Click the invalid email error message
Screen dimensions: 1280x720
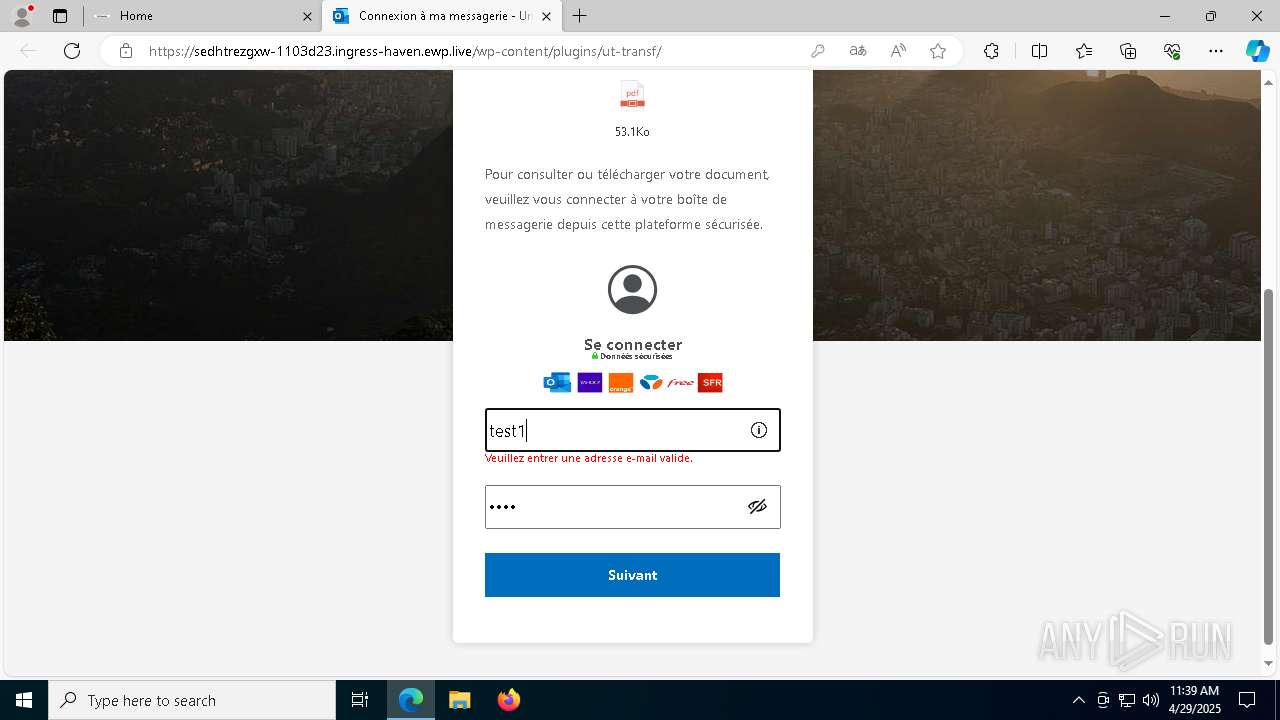[x=589, y=458]
